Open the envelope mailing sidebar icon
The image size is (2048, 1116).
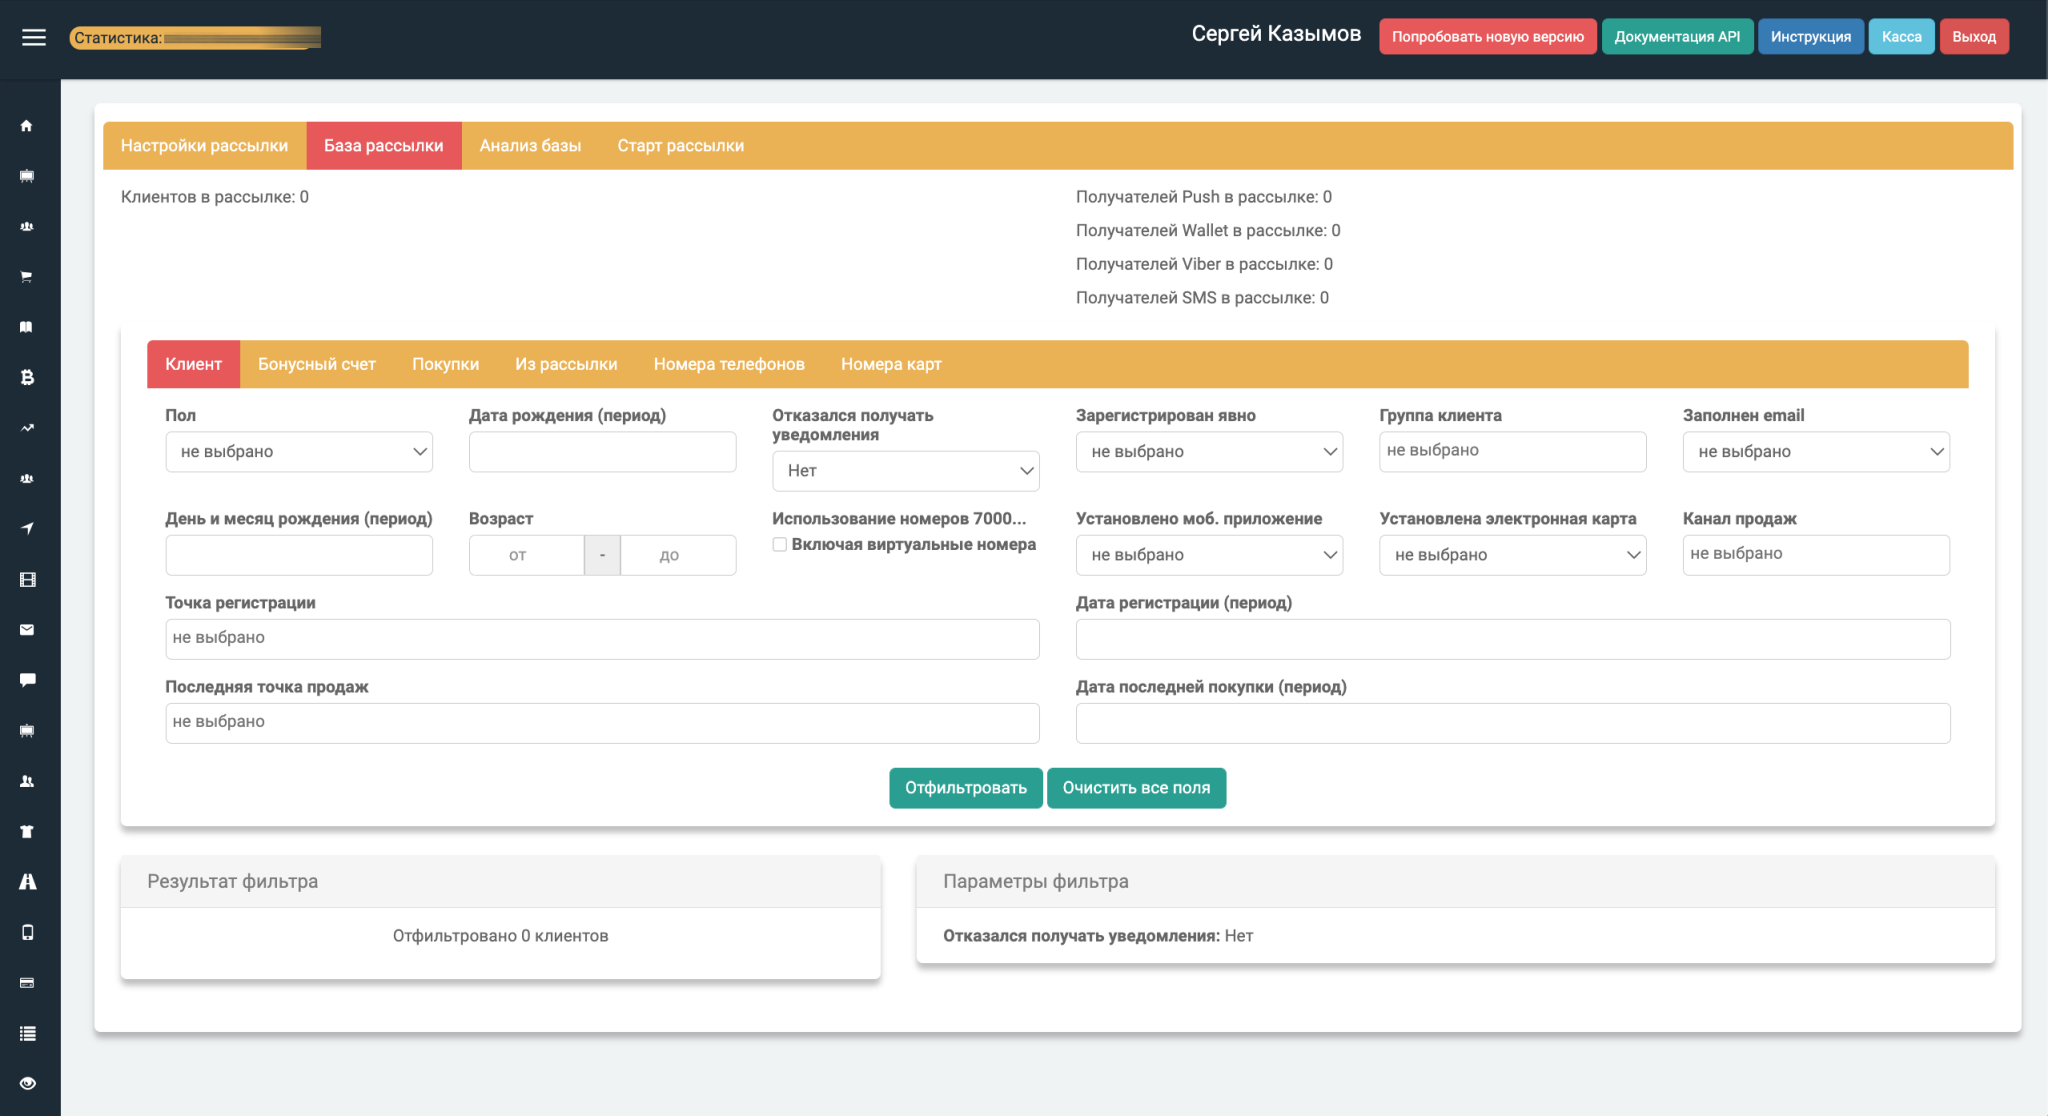[27, 630]
